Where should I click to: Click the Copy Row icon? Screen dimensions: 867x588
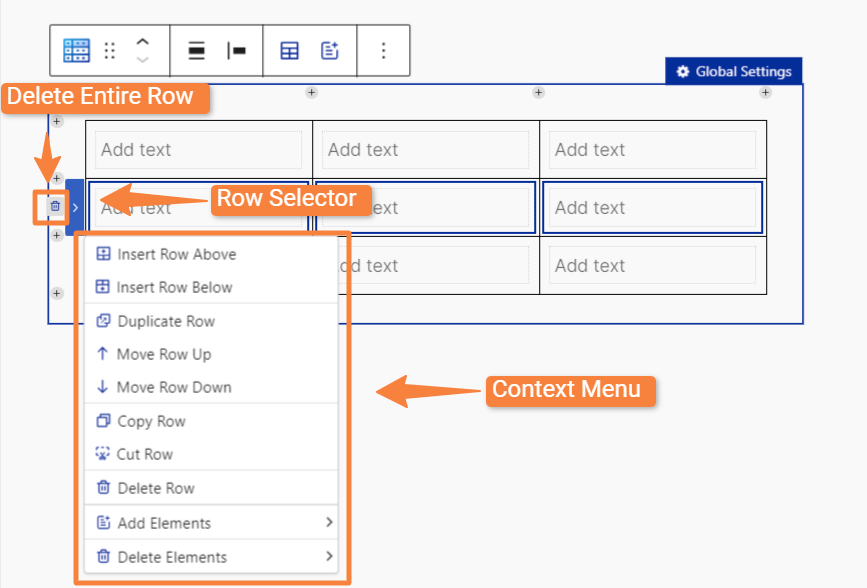[x=103, y=420]
